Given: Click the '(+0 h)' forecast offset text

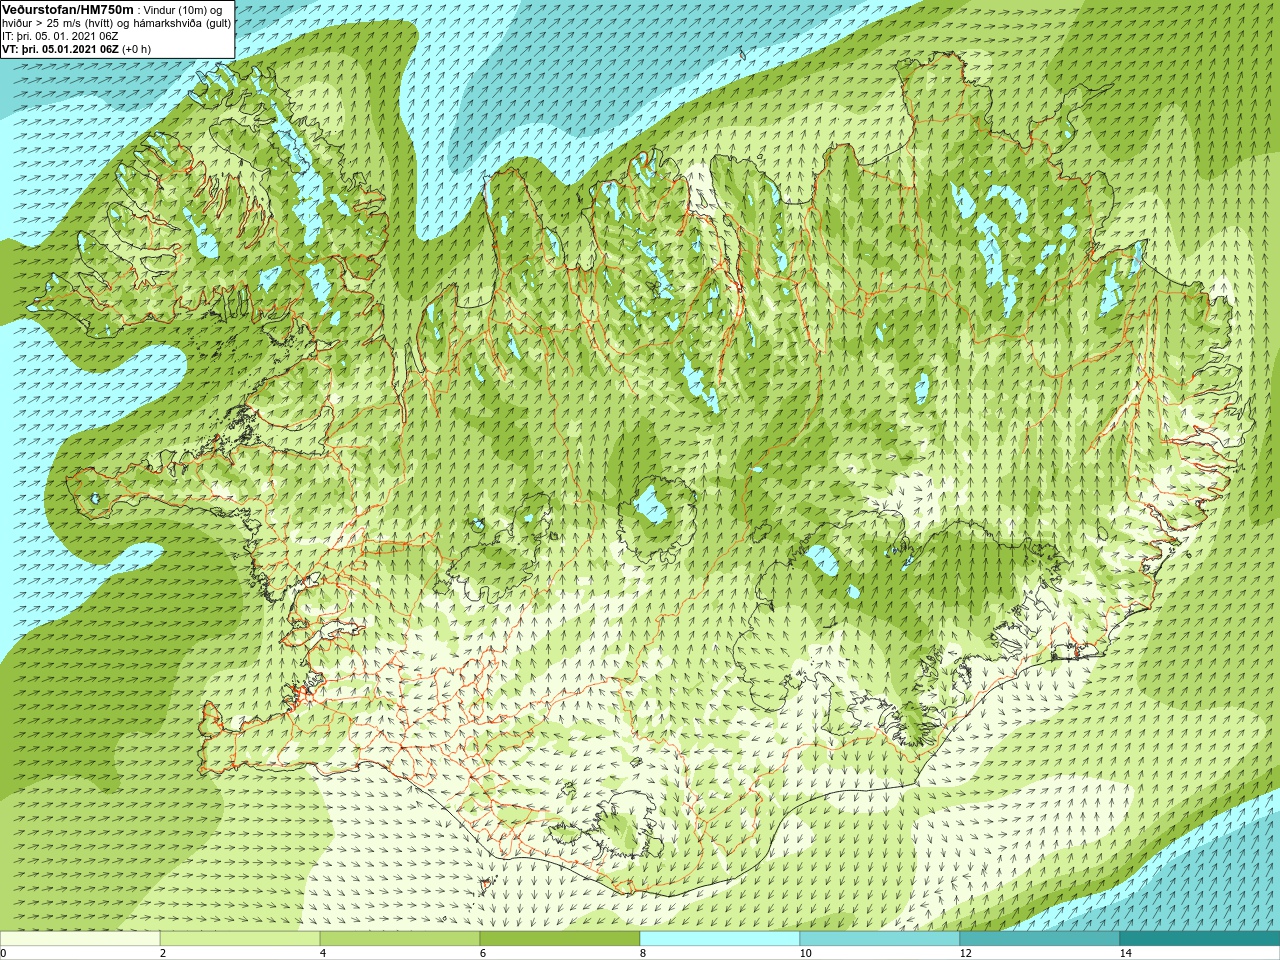Looking at the screenshot, I should (x=137, y=49).
